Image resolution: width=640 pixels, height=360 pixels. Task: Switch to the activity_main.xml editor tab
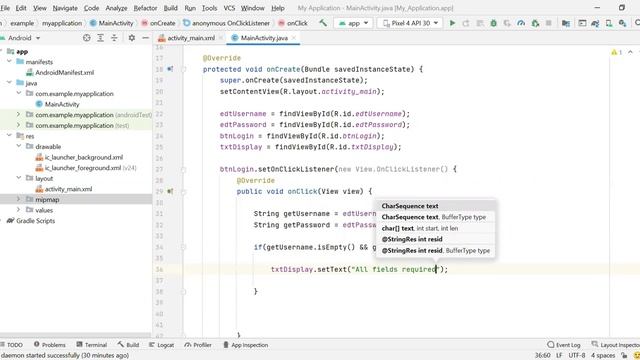191,38
